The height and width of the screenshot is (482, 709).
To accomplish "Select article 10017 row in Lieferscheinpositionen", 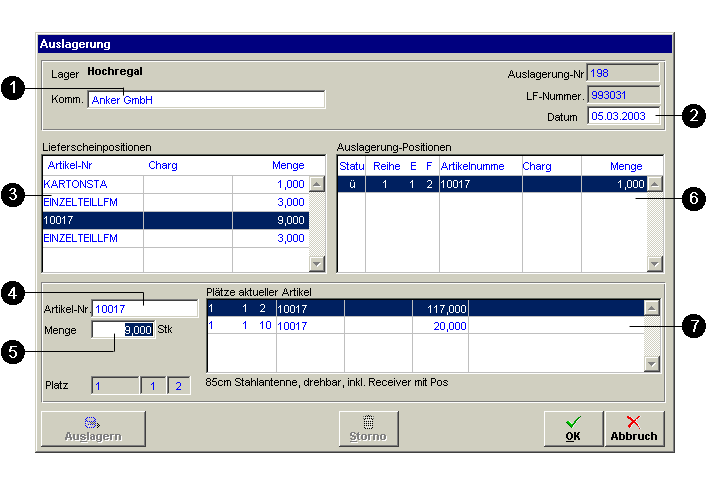I will pyautogui.click(x=175, y=220).
